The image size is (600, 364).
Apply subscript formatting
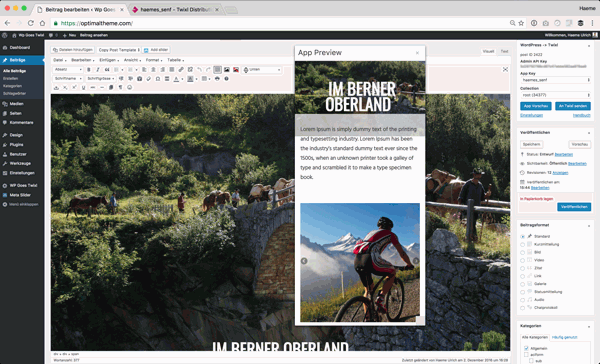(65, 88)
